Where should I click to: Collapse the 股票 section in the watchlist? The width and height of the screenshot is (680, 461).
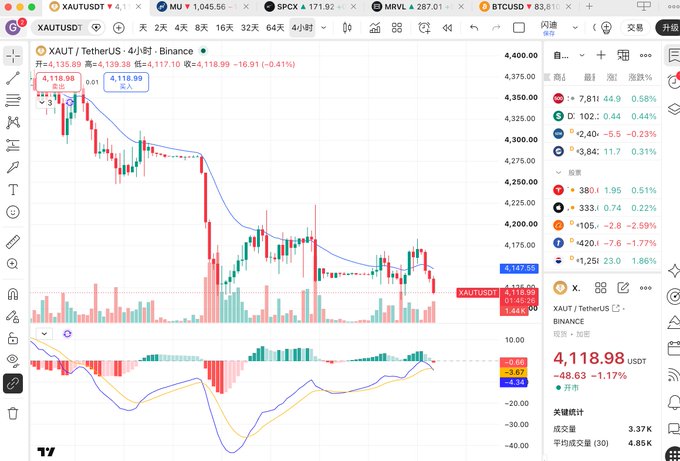pyautogui.click(x=559, y=173)
